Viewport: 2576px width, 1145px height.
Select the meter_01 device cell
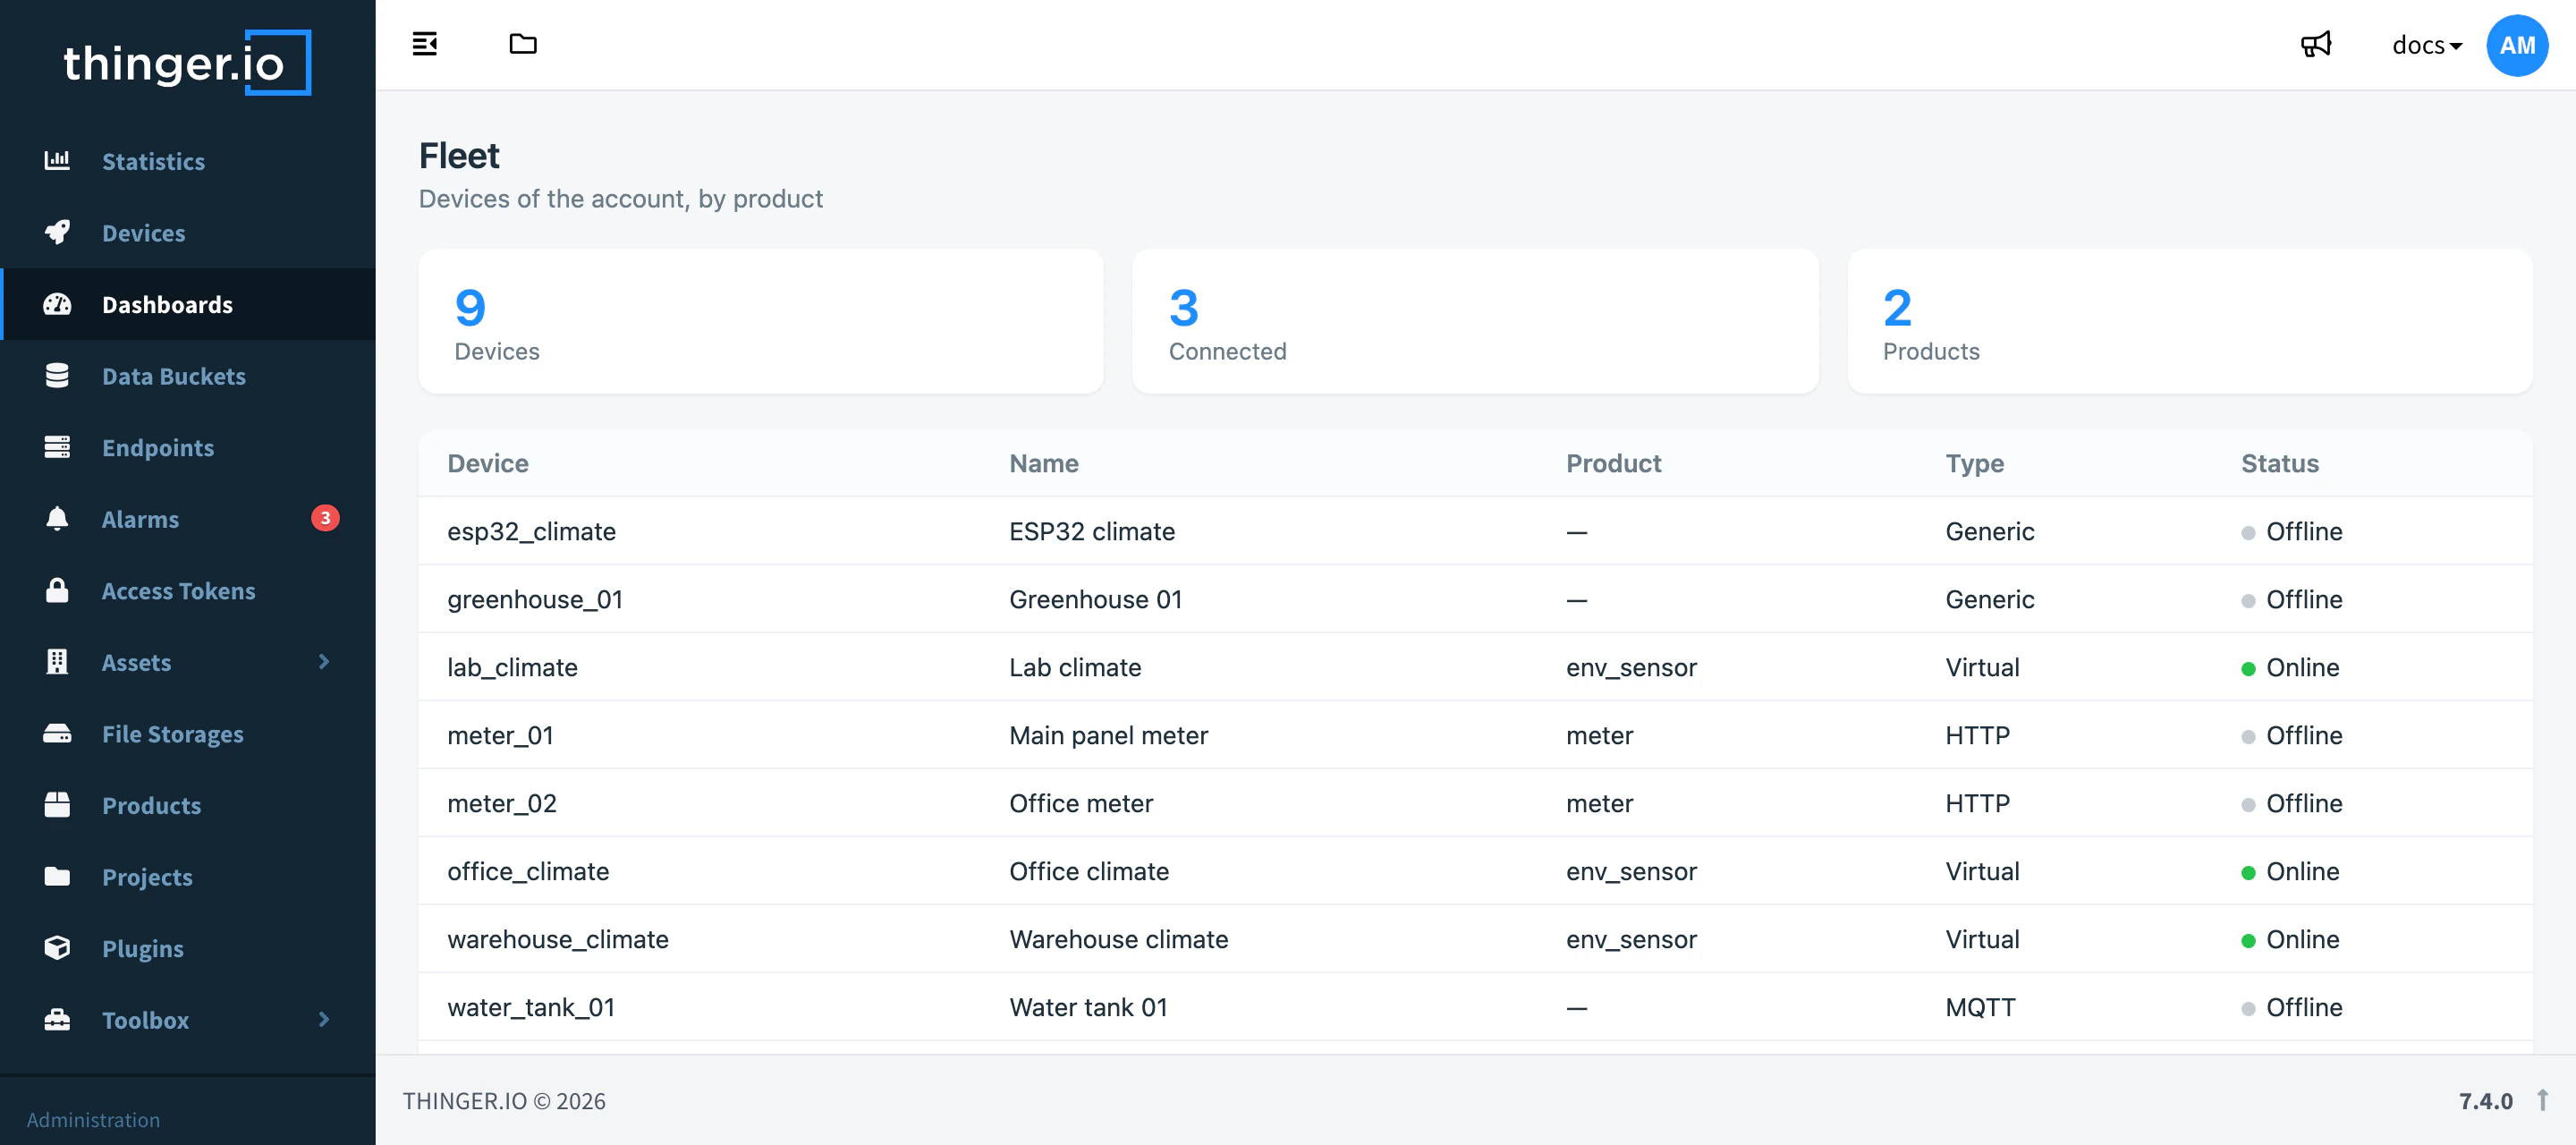(500, 735)
